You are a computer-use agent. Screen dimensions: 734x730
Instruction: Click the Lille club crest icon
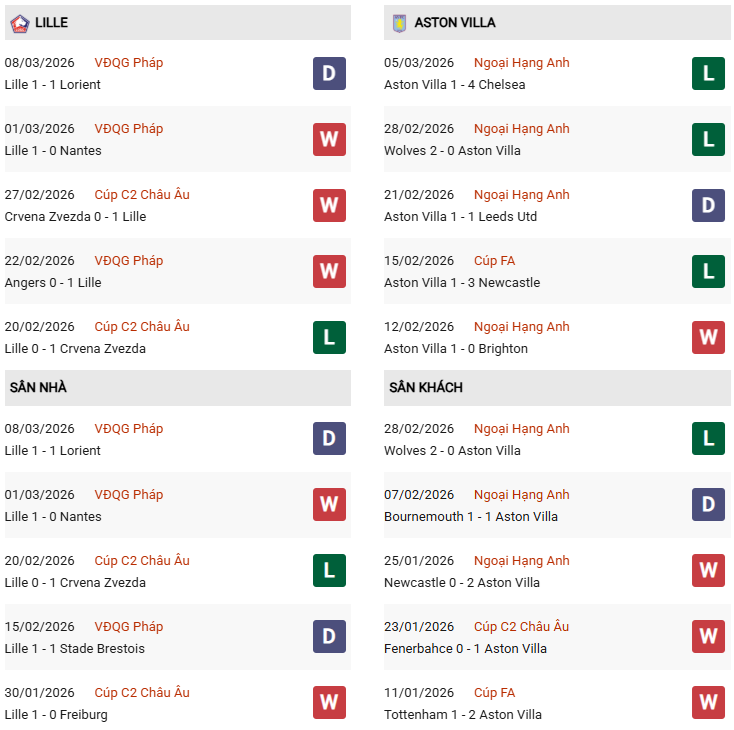tap(19, 22)
